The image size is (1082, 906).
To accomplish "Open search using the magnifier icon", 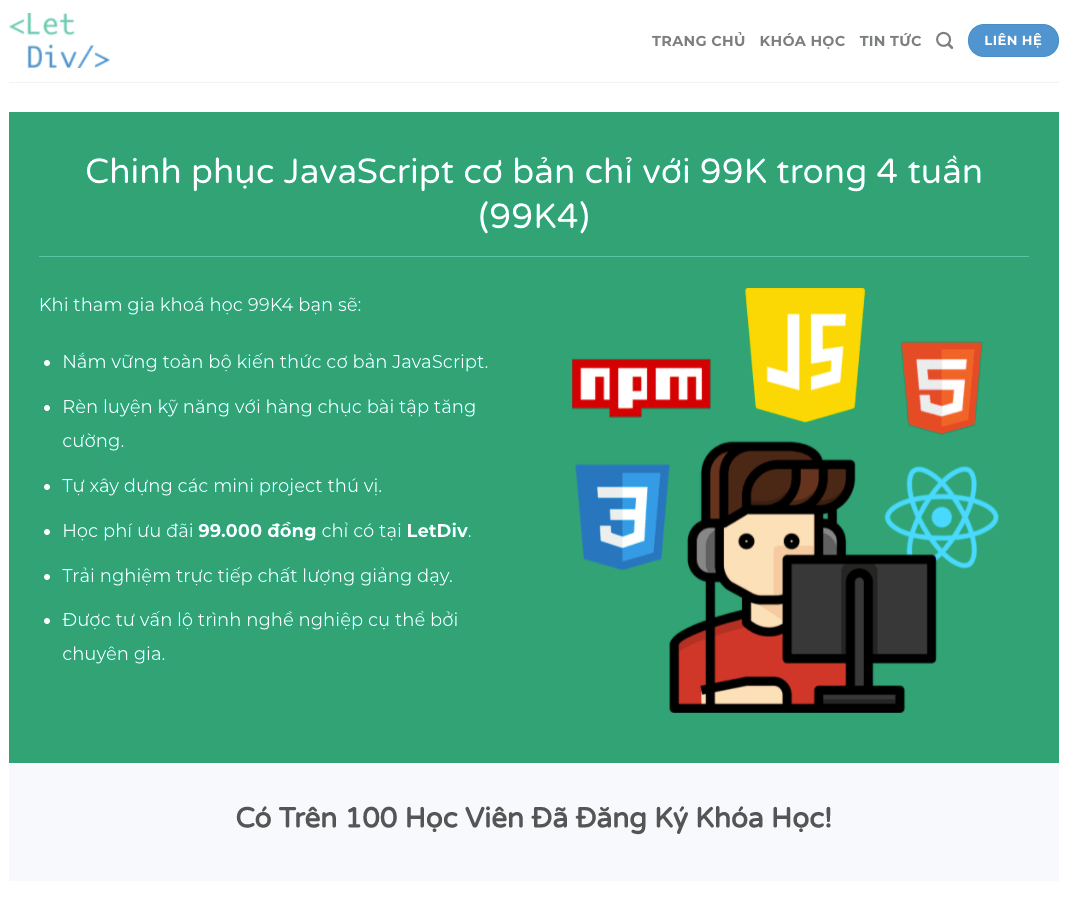I will pyautogui.click(x=944, y=40).
